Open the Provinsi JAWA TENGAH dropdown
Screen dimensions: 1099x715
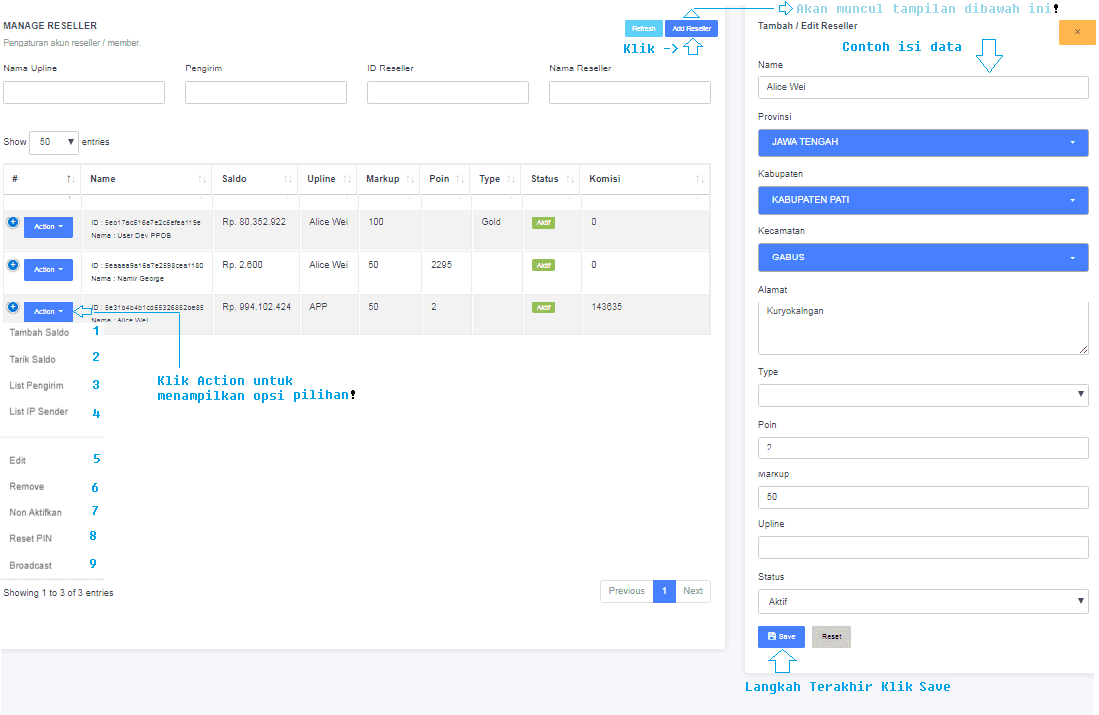(922, 142)
